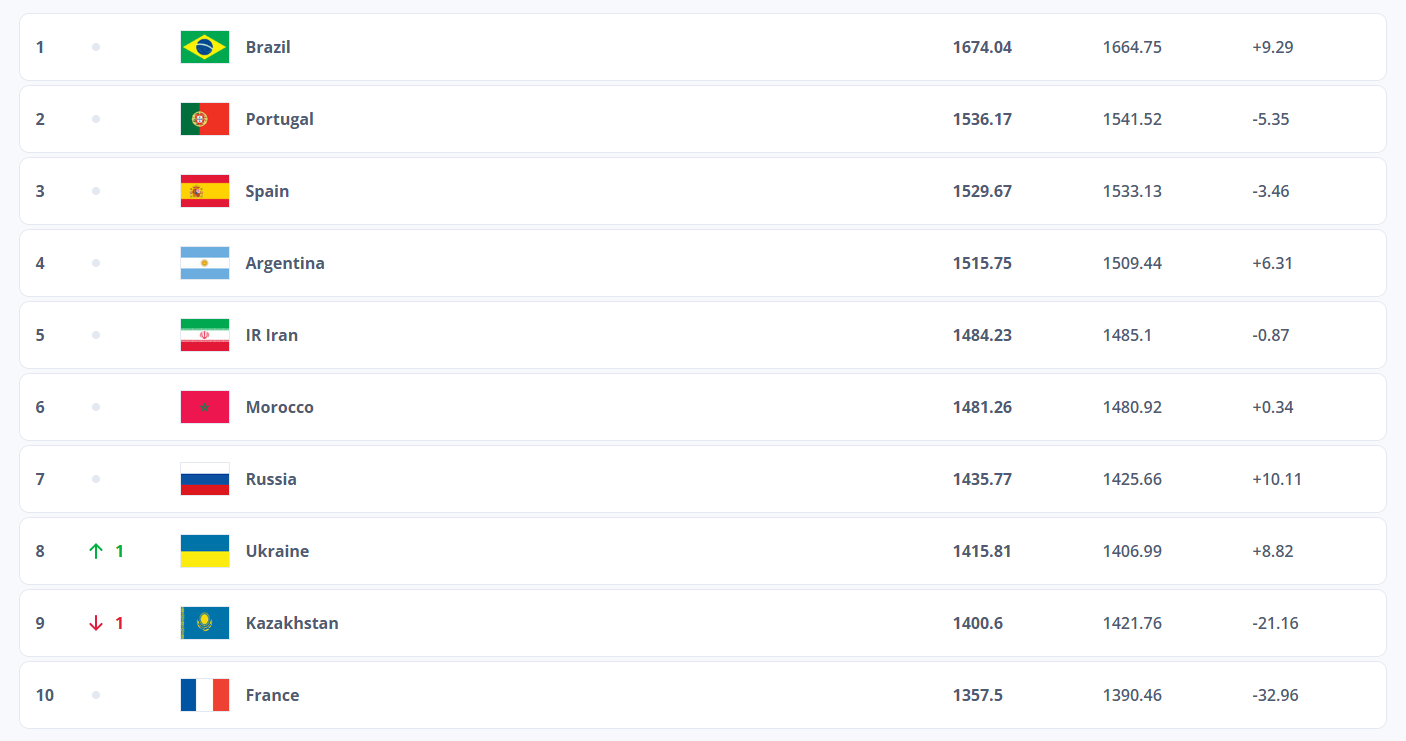Click the Argentina flag icon
Image resolution: width=1406 pixels, height=741 pixels.
[x=205, y=263]
